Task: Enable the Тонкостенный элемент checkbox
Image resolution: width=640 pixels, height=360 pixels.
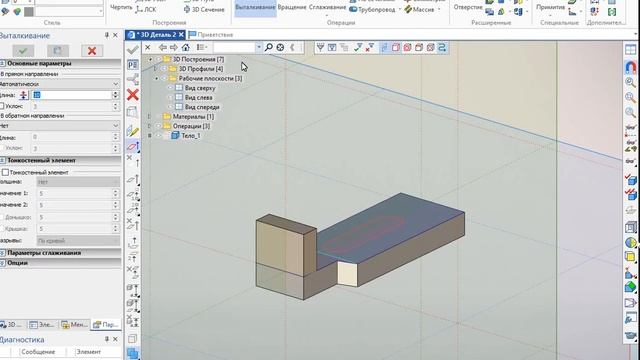Action: [x=5, y=172]
